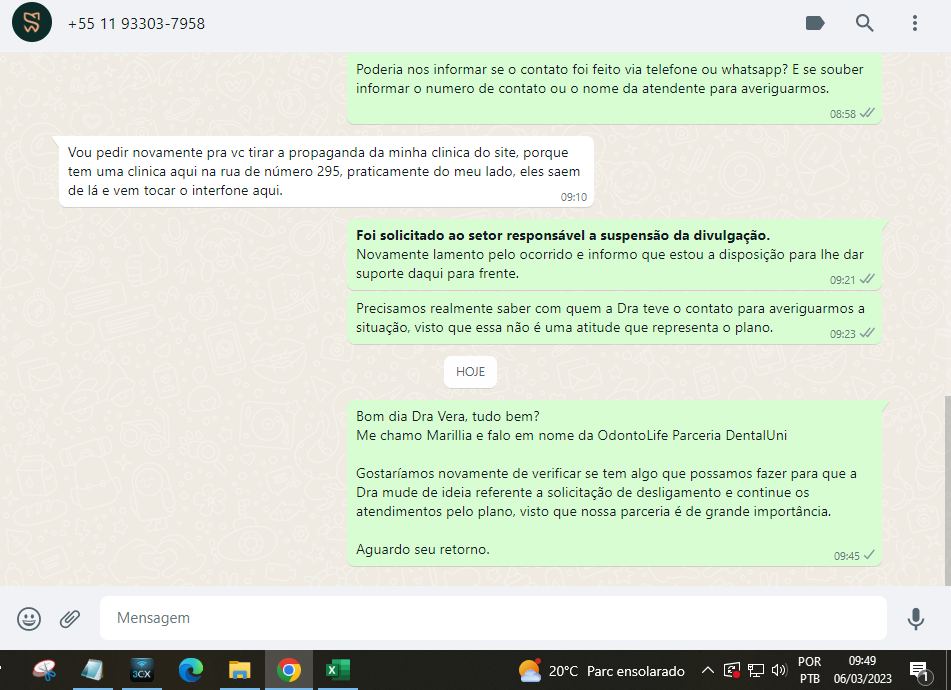Click the HOJE date separator badge
The width and height of the screenshot is (951, 690).
470,372
